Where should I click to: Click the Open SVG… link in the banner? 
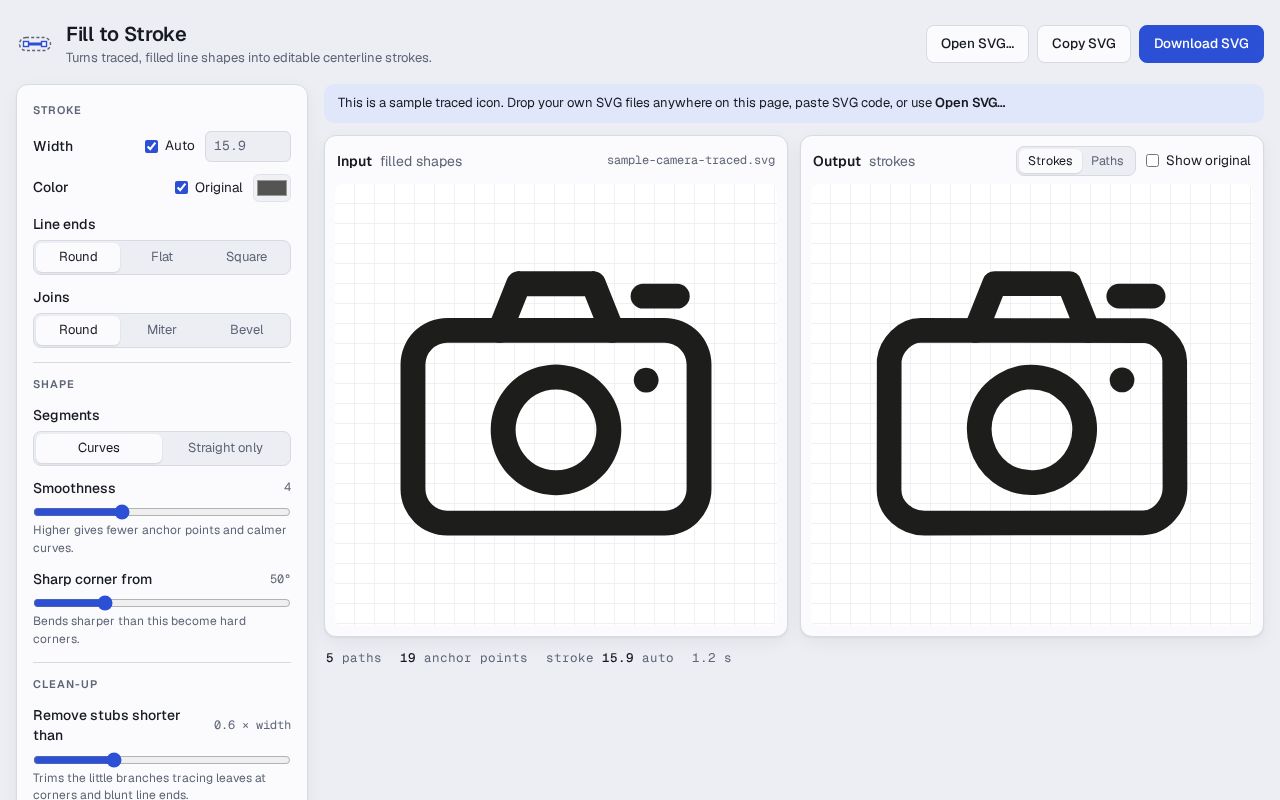click(970, 103)
